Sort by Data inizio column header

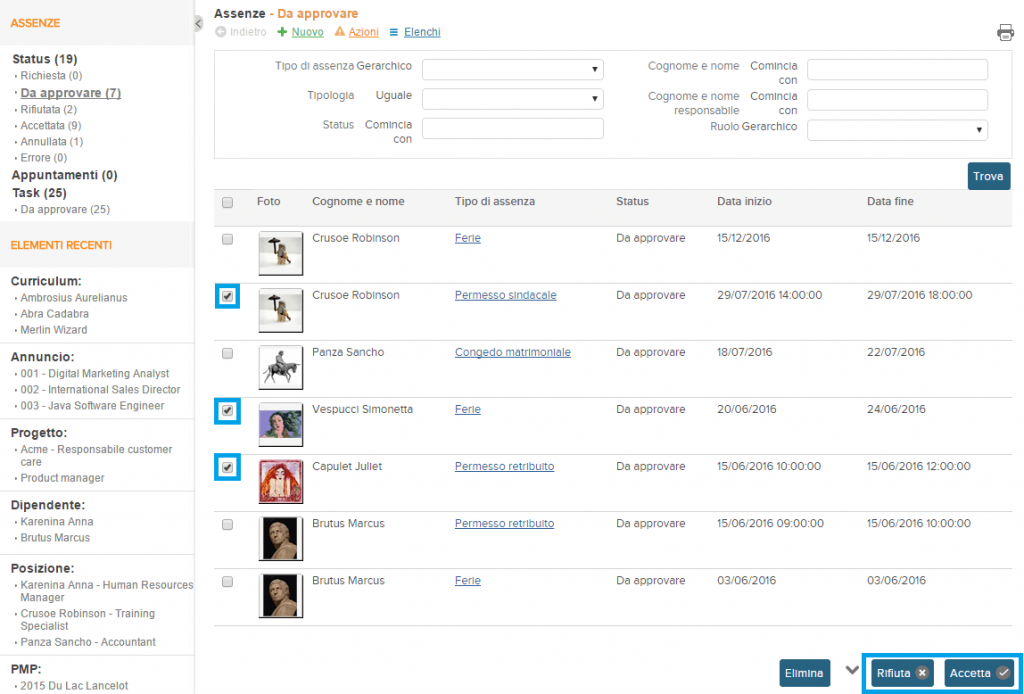[744, 201]
